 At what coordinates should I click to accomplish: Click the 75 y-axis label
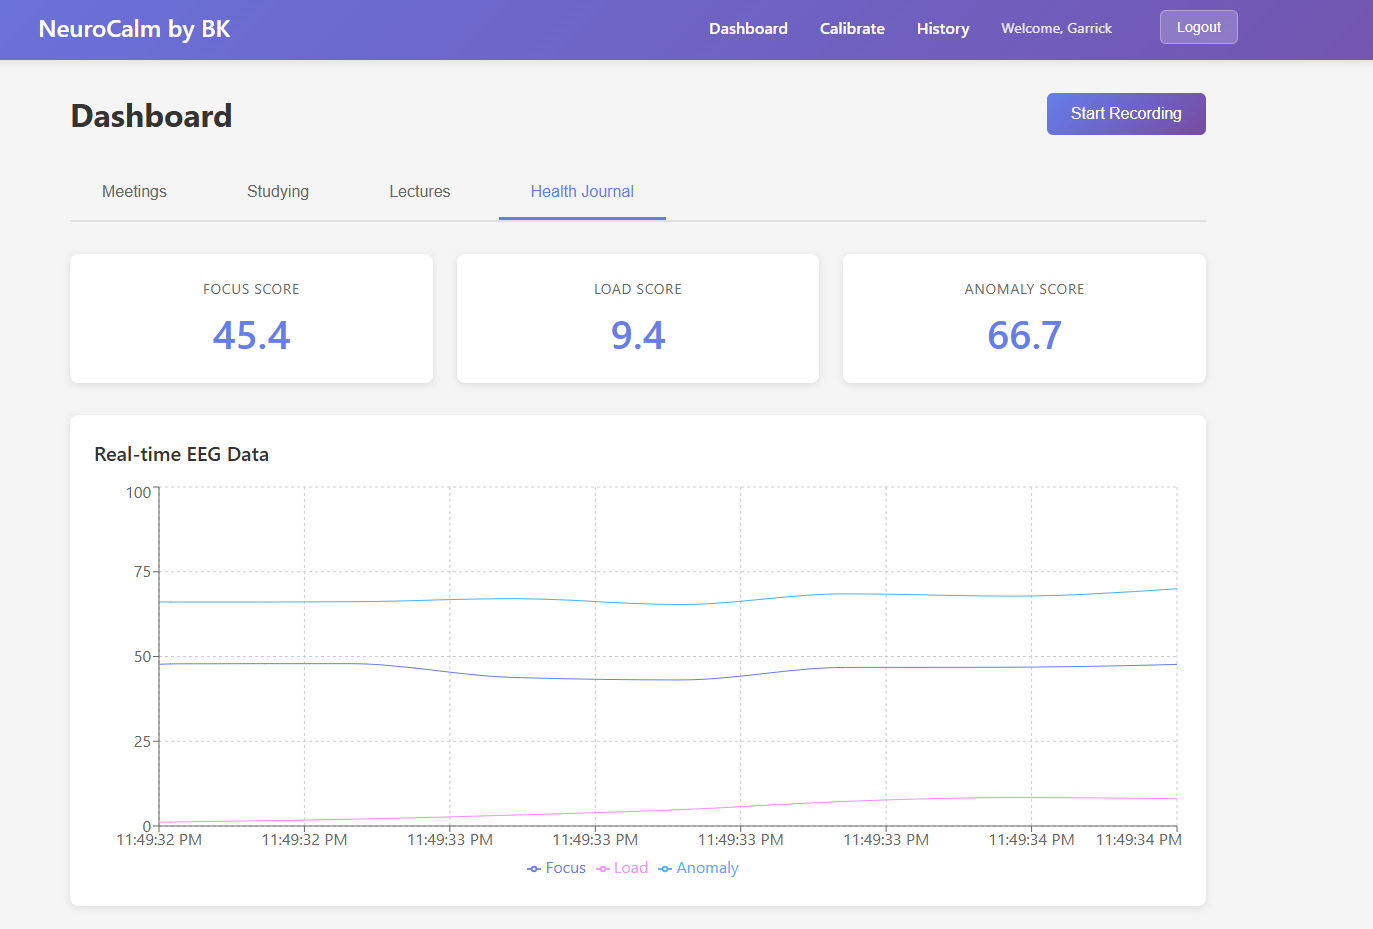(x=142, y=571)
